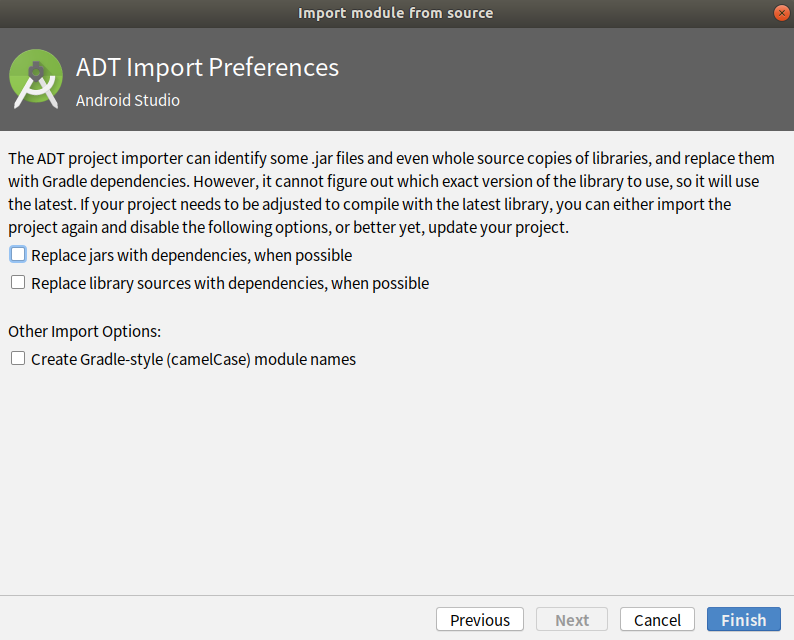
Task: Cancel the module import
Action: pyautogui.click(x=657, y=620)
